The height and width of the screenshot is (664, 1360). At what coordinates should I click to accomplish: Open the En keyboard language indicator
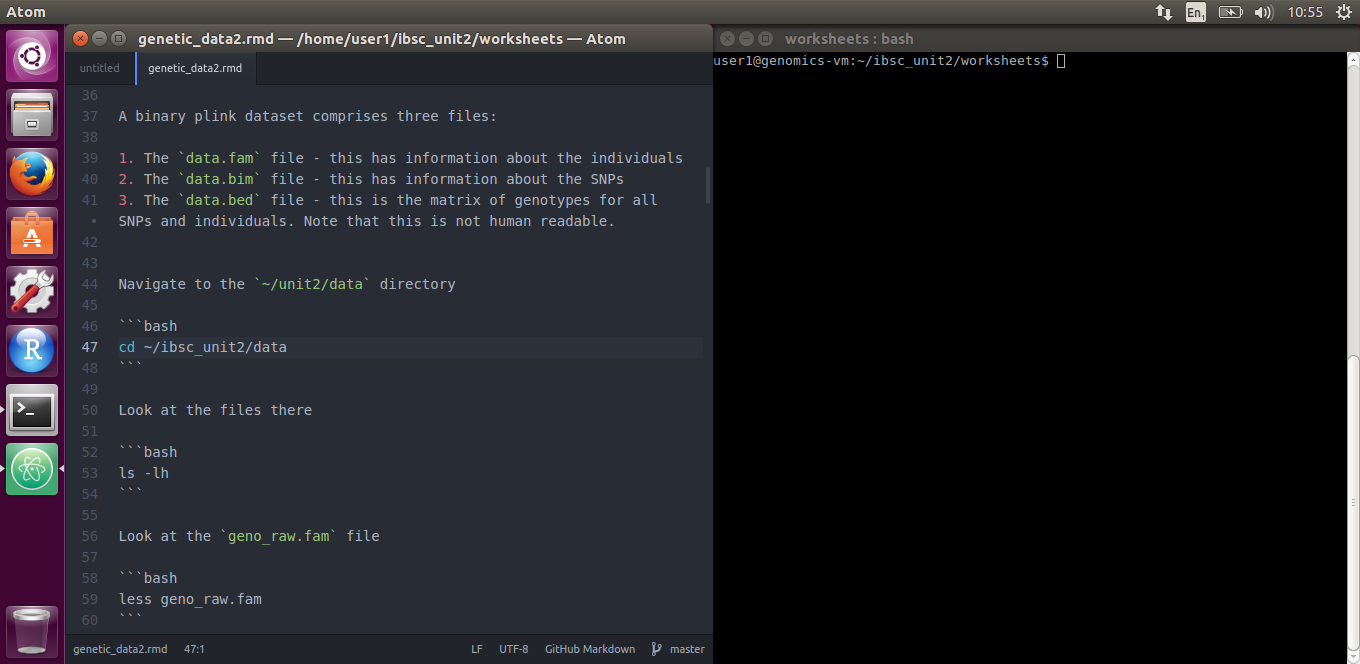pyautogui.click(x=1195, y=12)
